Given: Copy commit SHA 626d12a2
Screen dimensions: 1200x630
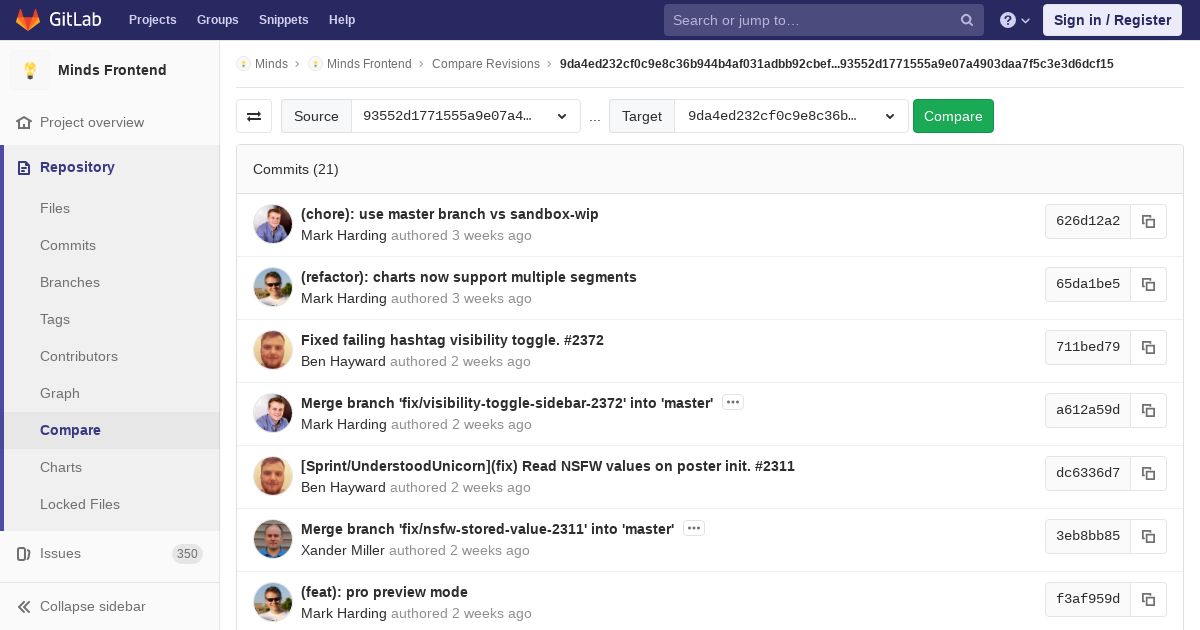Looking at the screenshot, I should (x=1148, y=221).
